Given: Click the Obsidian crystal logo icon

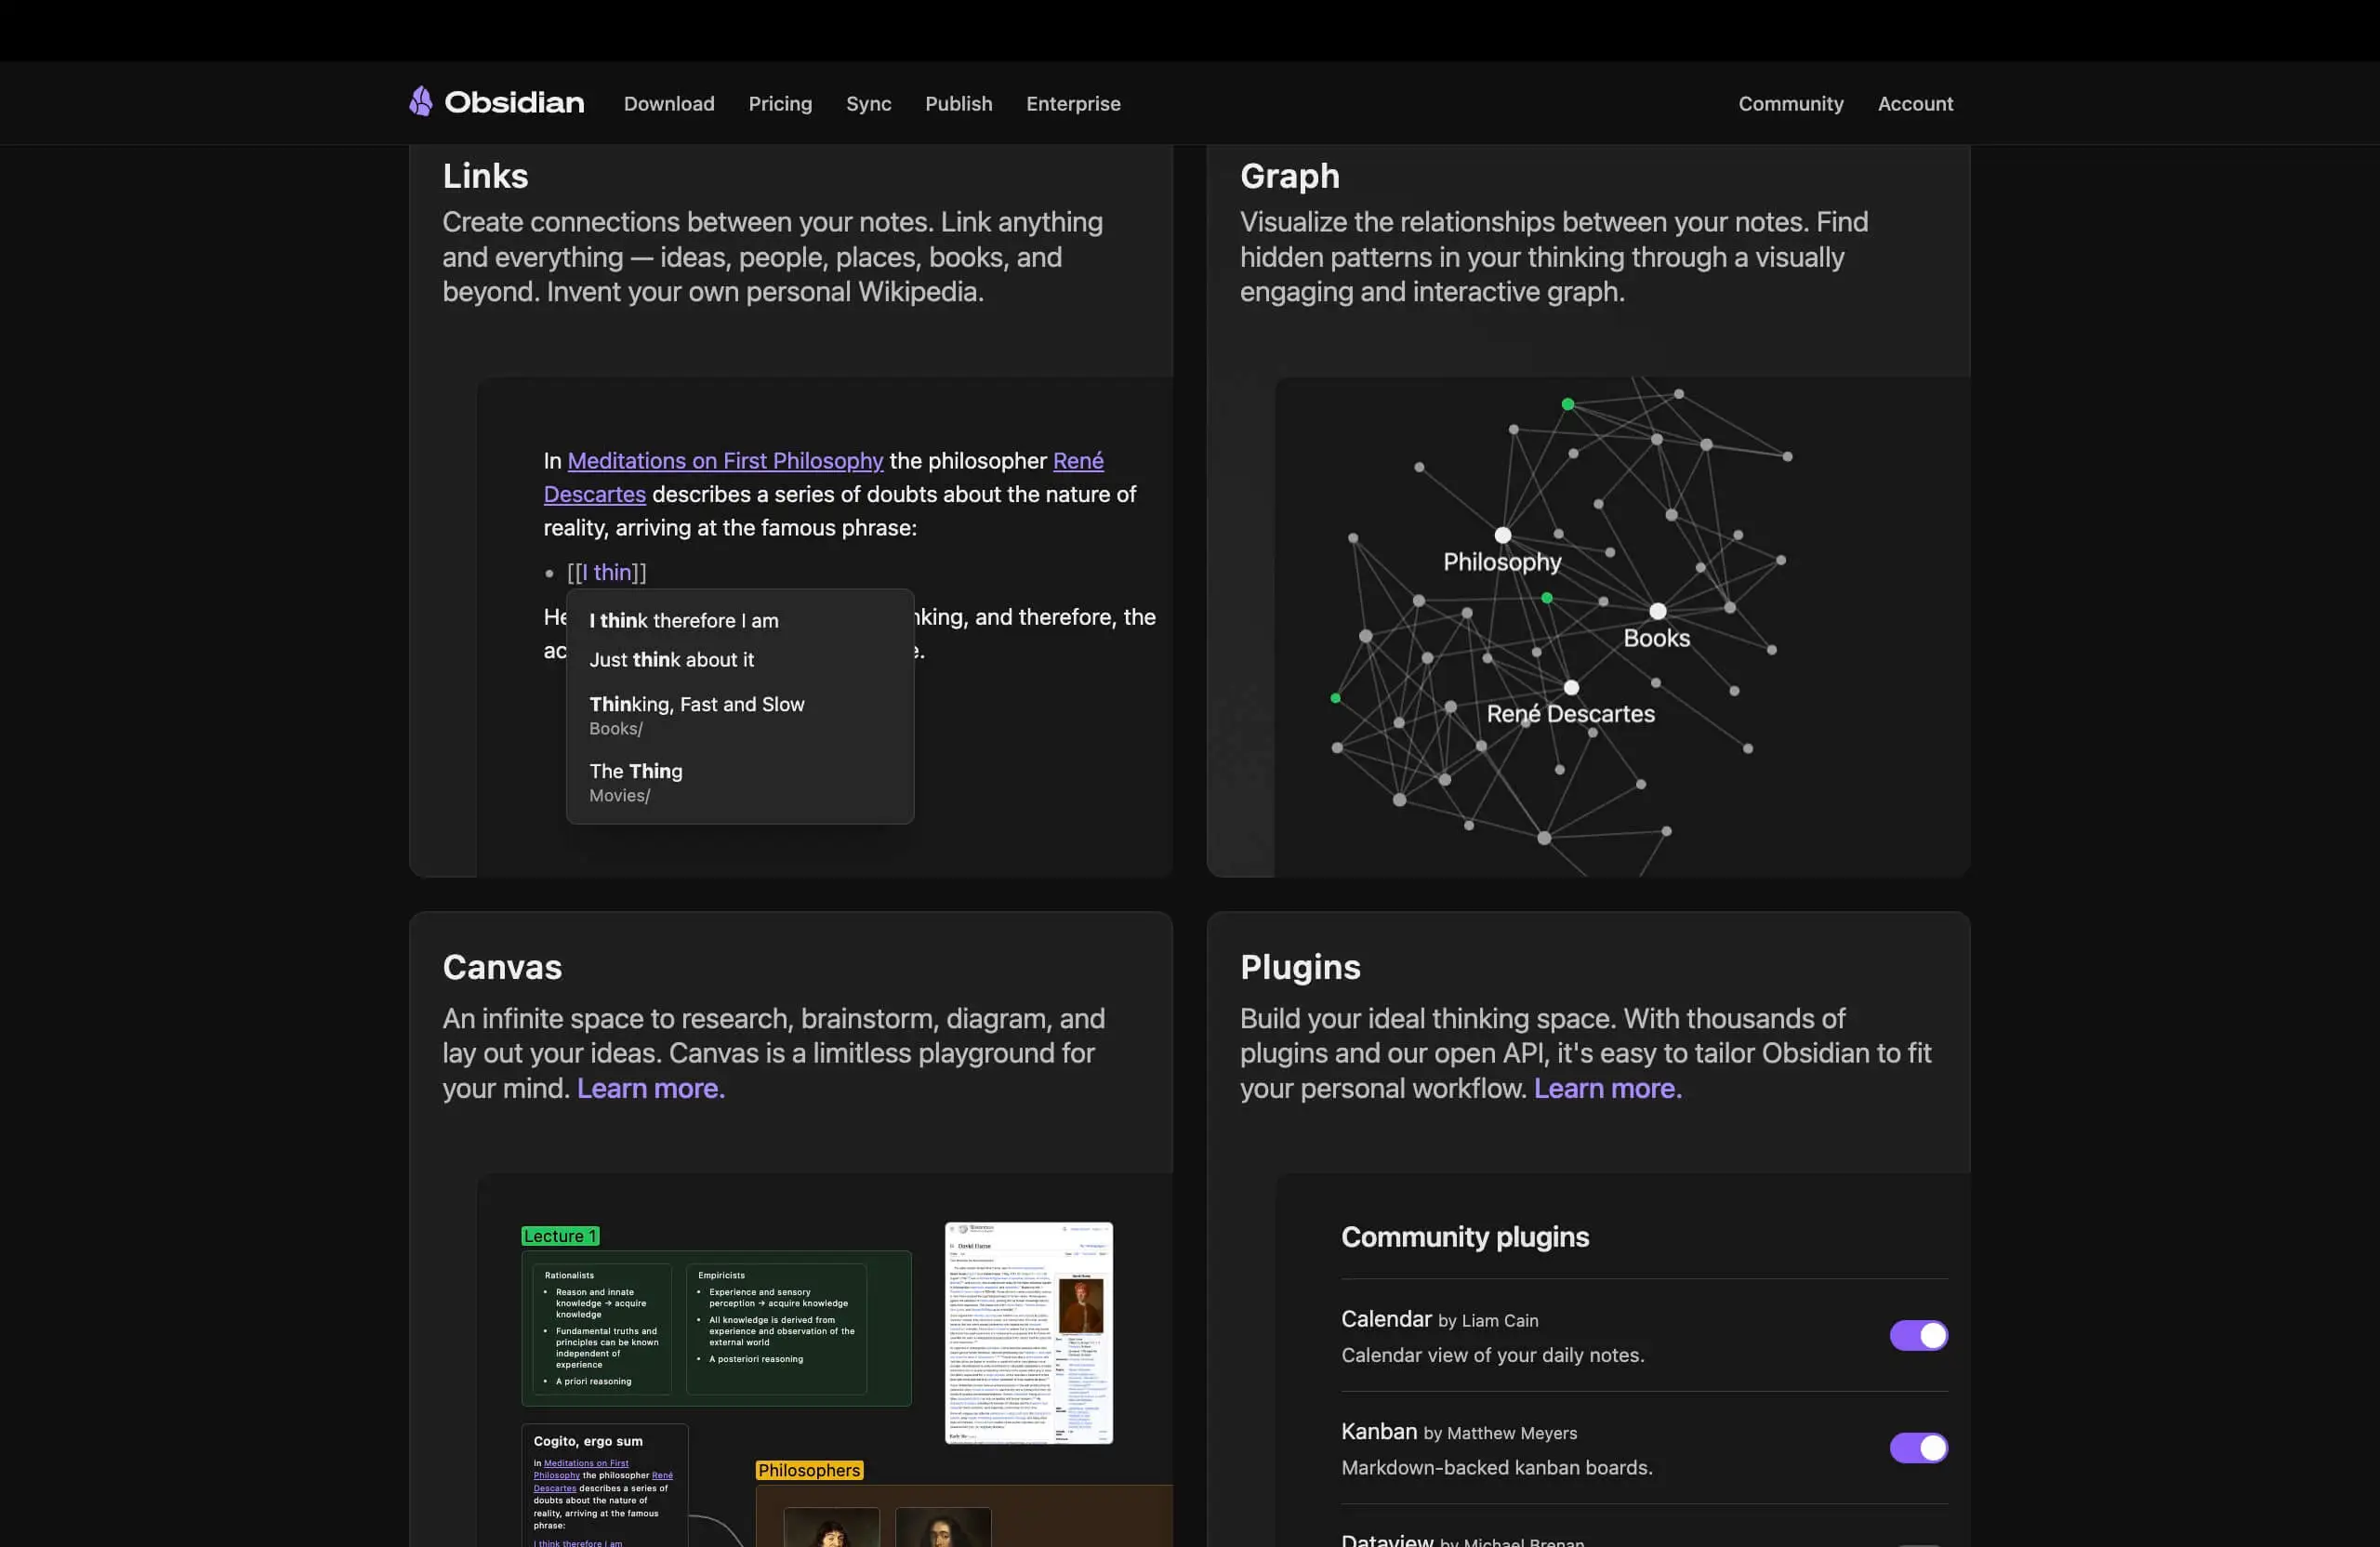Looking at the screenshot, I should pos(421,102).
